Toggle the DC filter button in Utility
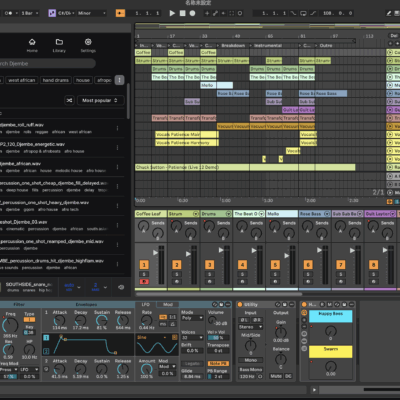 coord(288,376)
